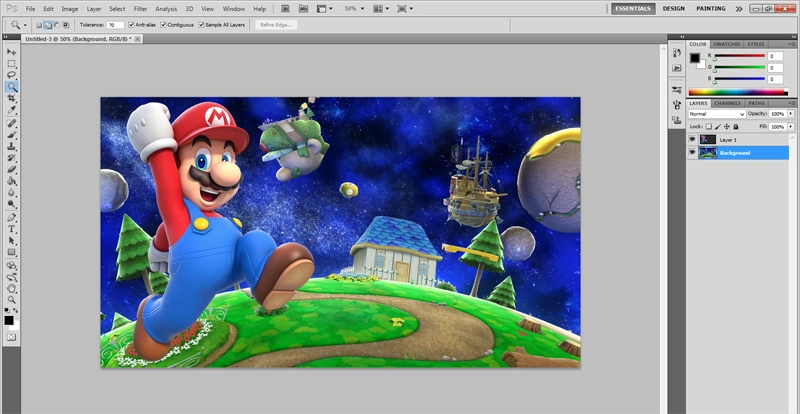
Task: Select the Pen tool
Action: pyautogui.click(x=12, y=217)
